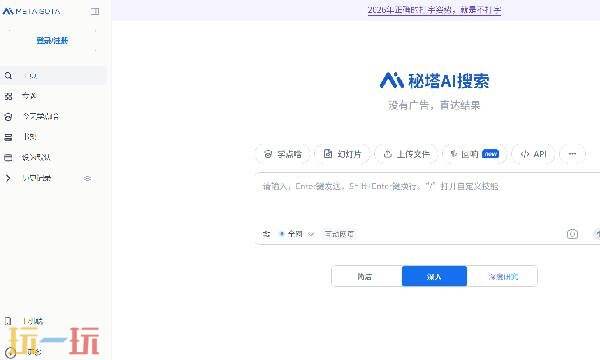Screen dimensions: 600x360
Task: Open the four-squares grid item in sidebar
Action: tap(53, 96)
